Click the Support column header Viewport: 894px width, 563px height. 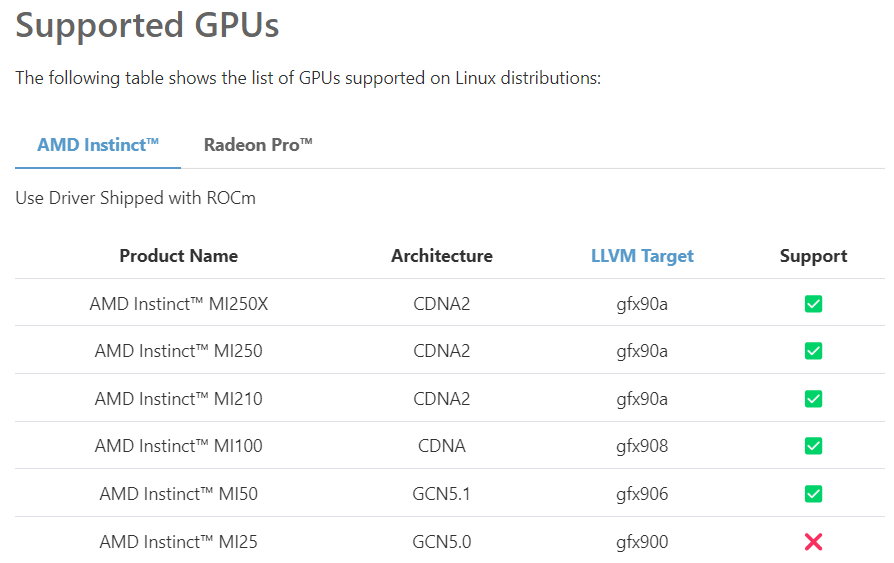(813, 256)
